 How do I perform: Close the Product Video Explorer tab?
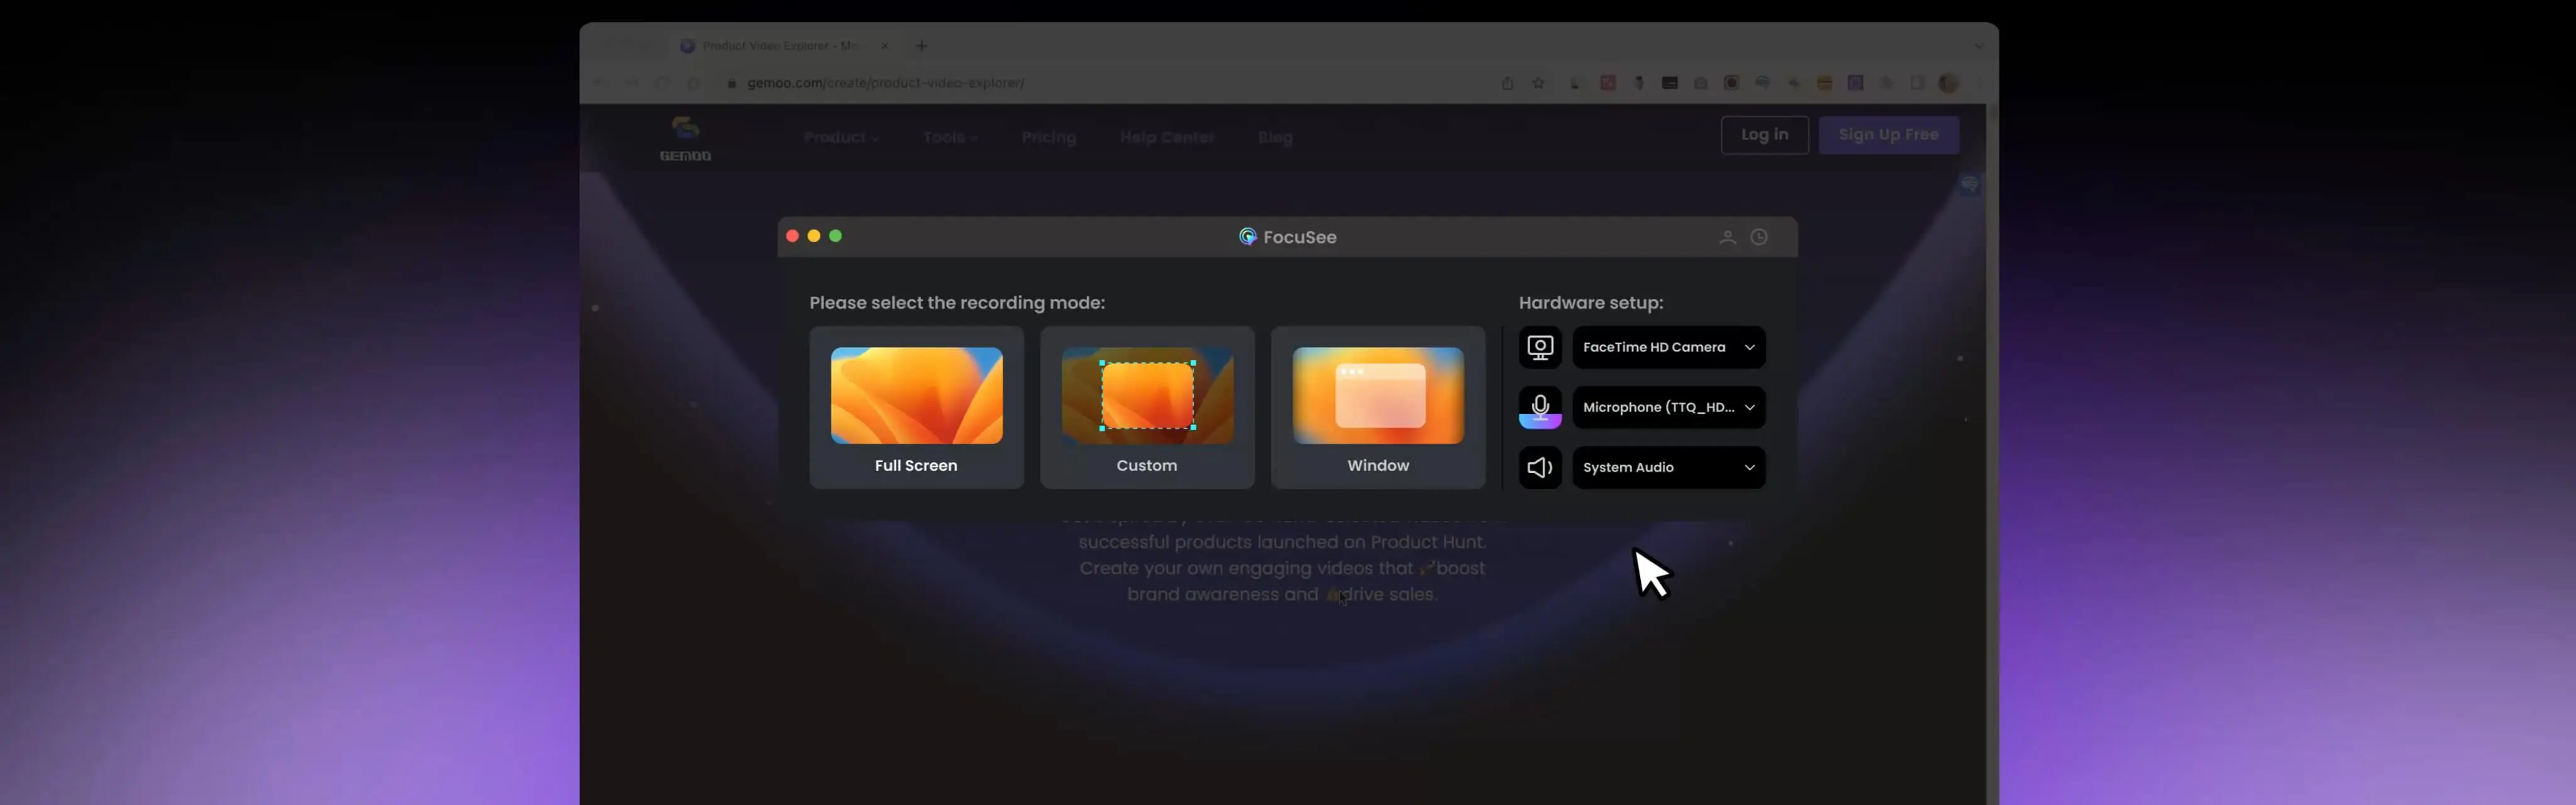pos(884,46)
